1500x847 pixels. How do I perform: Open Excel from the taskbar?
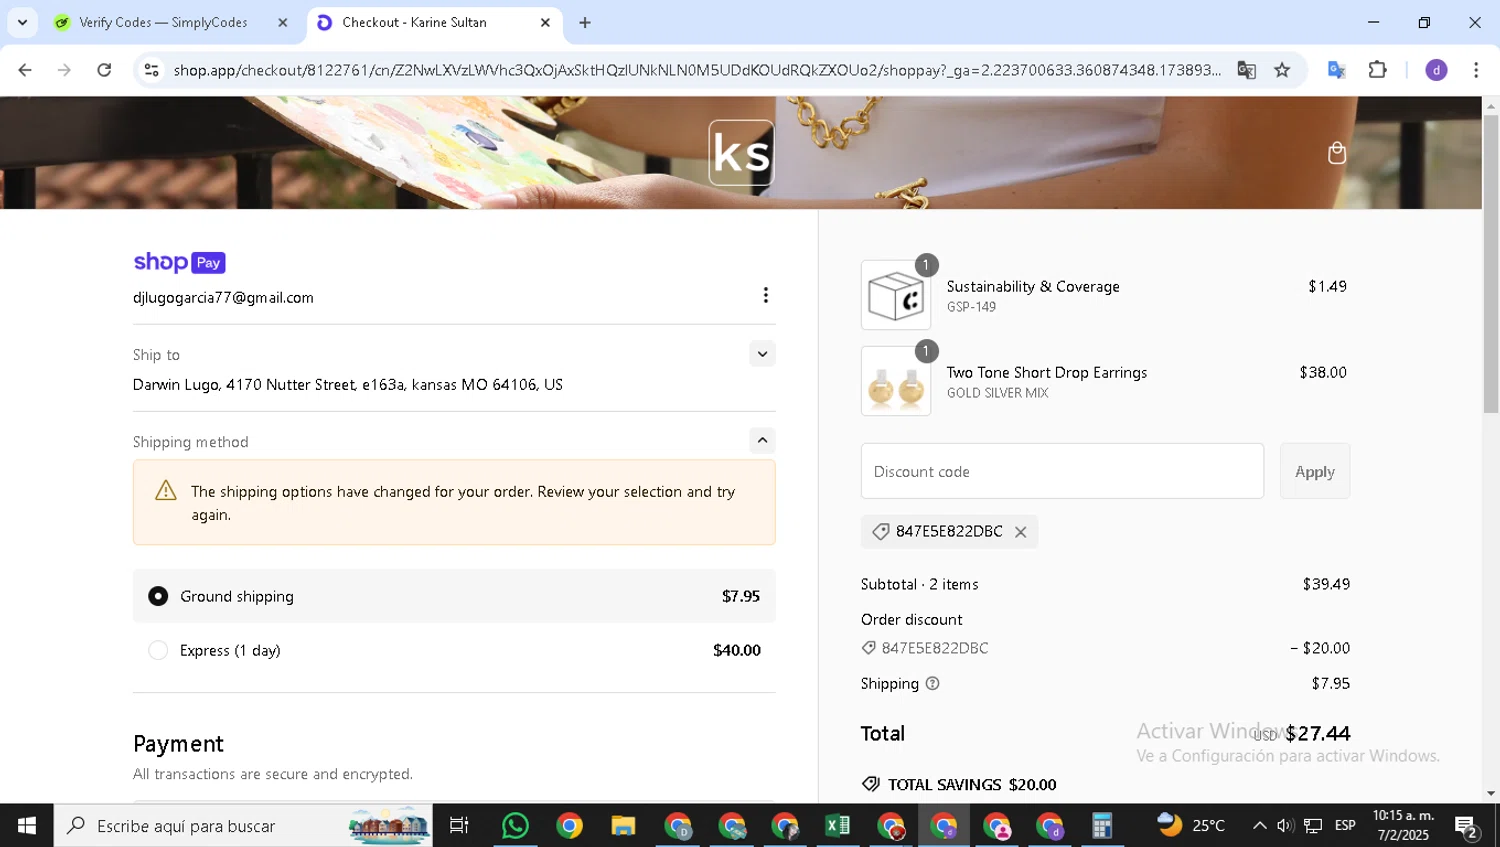(837, 826)
